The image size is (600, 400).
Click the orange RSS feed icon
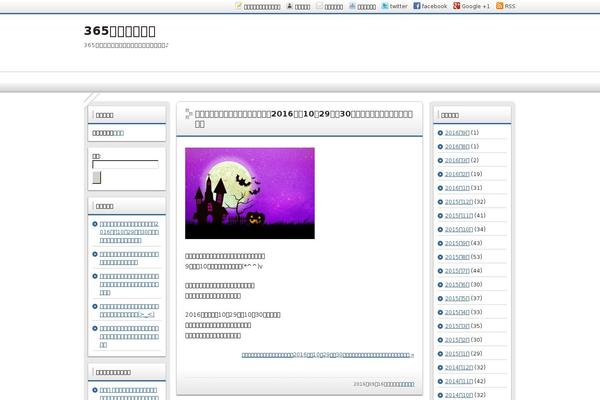500,6
